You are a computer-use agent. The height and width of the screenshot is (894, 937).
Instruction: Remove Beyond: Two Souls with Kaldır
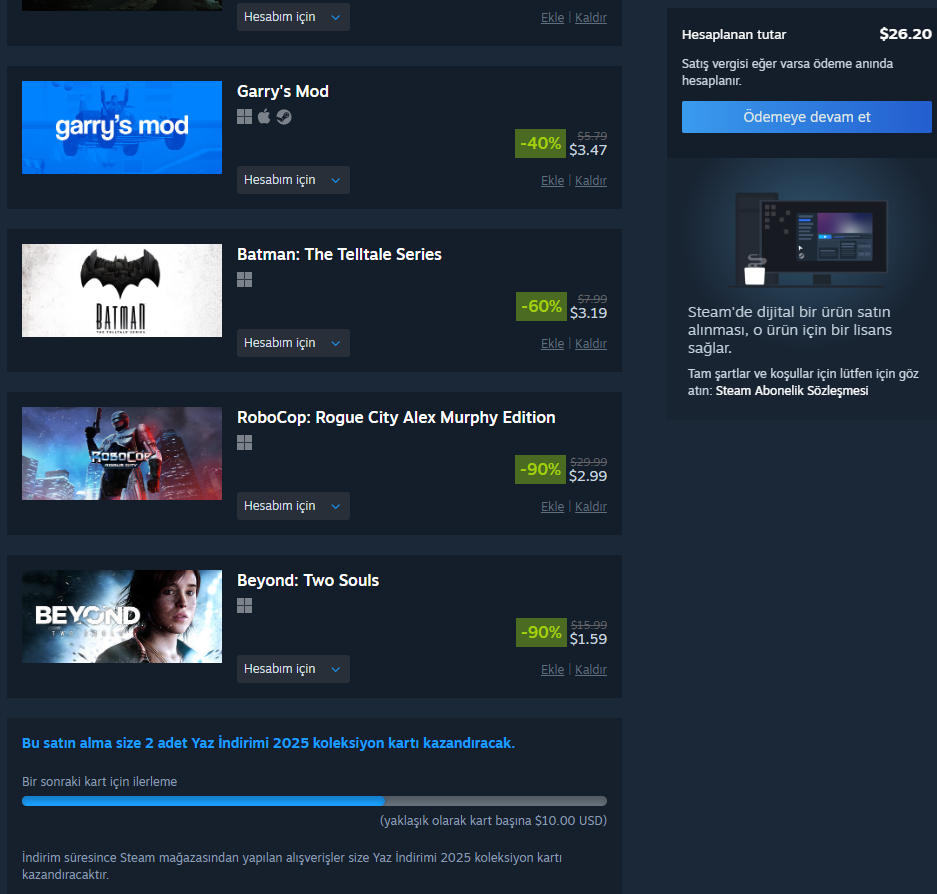(591, 669)
